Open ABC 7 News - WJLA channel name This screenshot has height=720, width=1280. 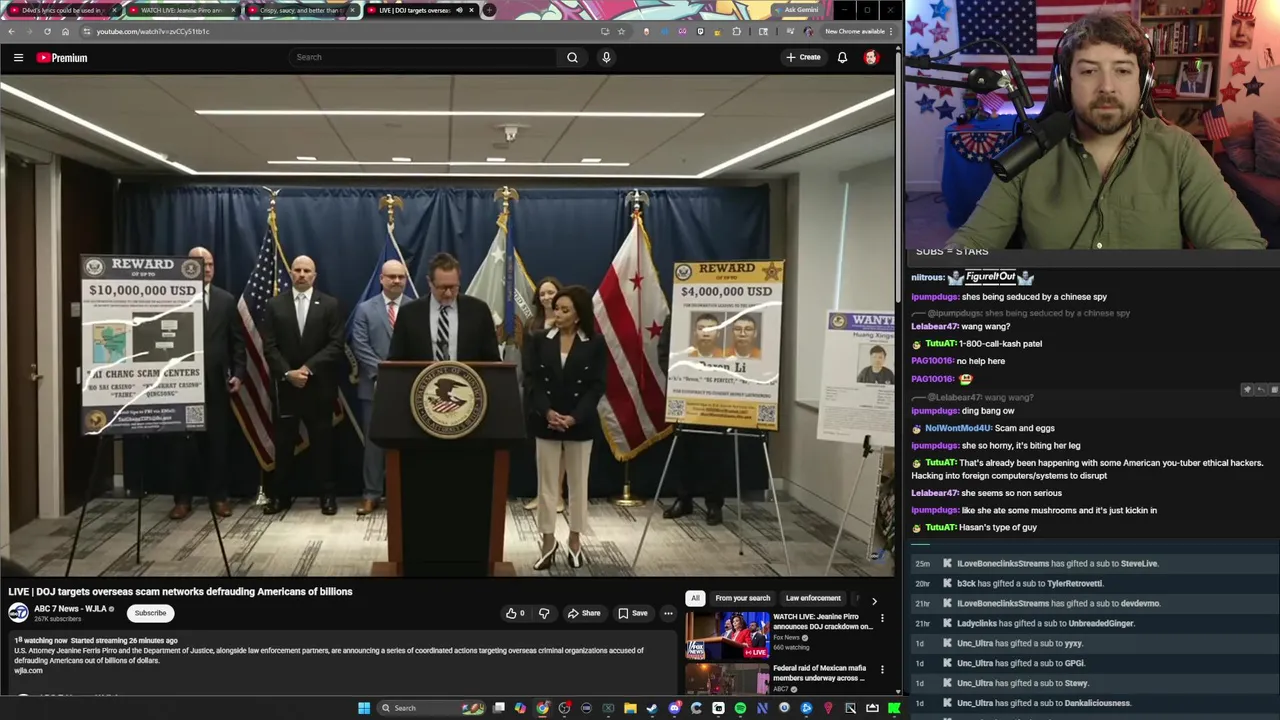click(x=70, y=608)
